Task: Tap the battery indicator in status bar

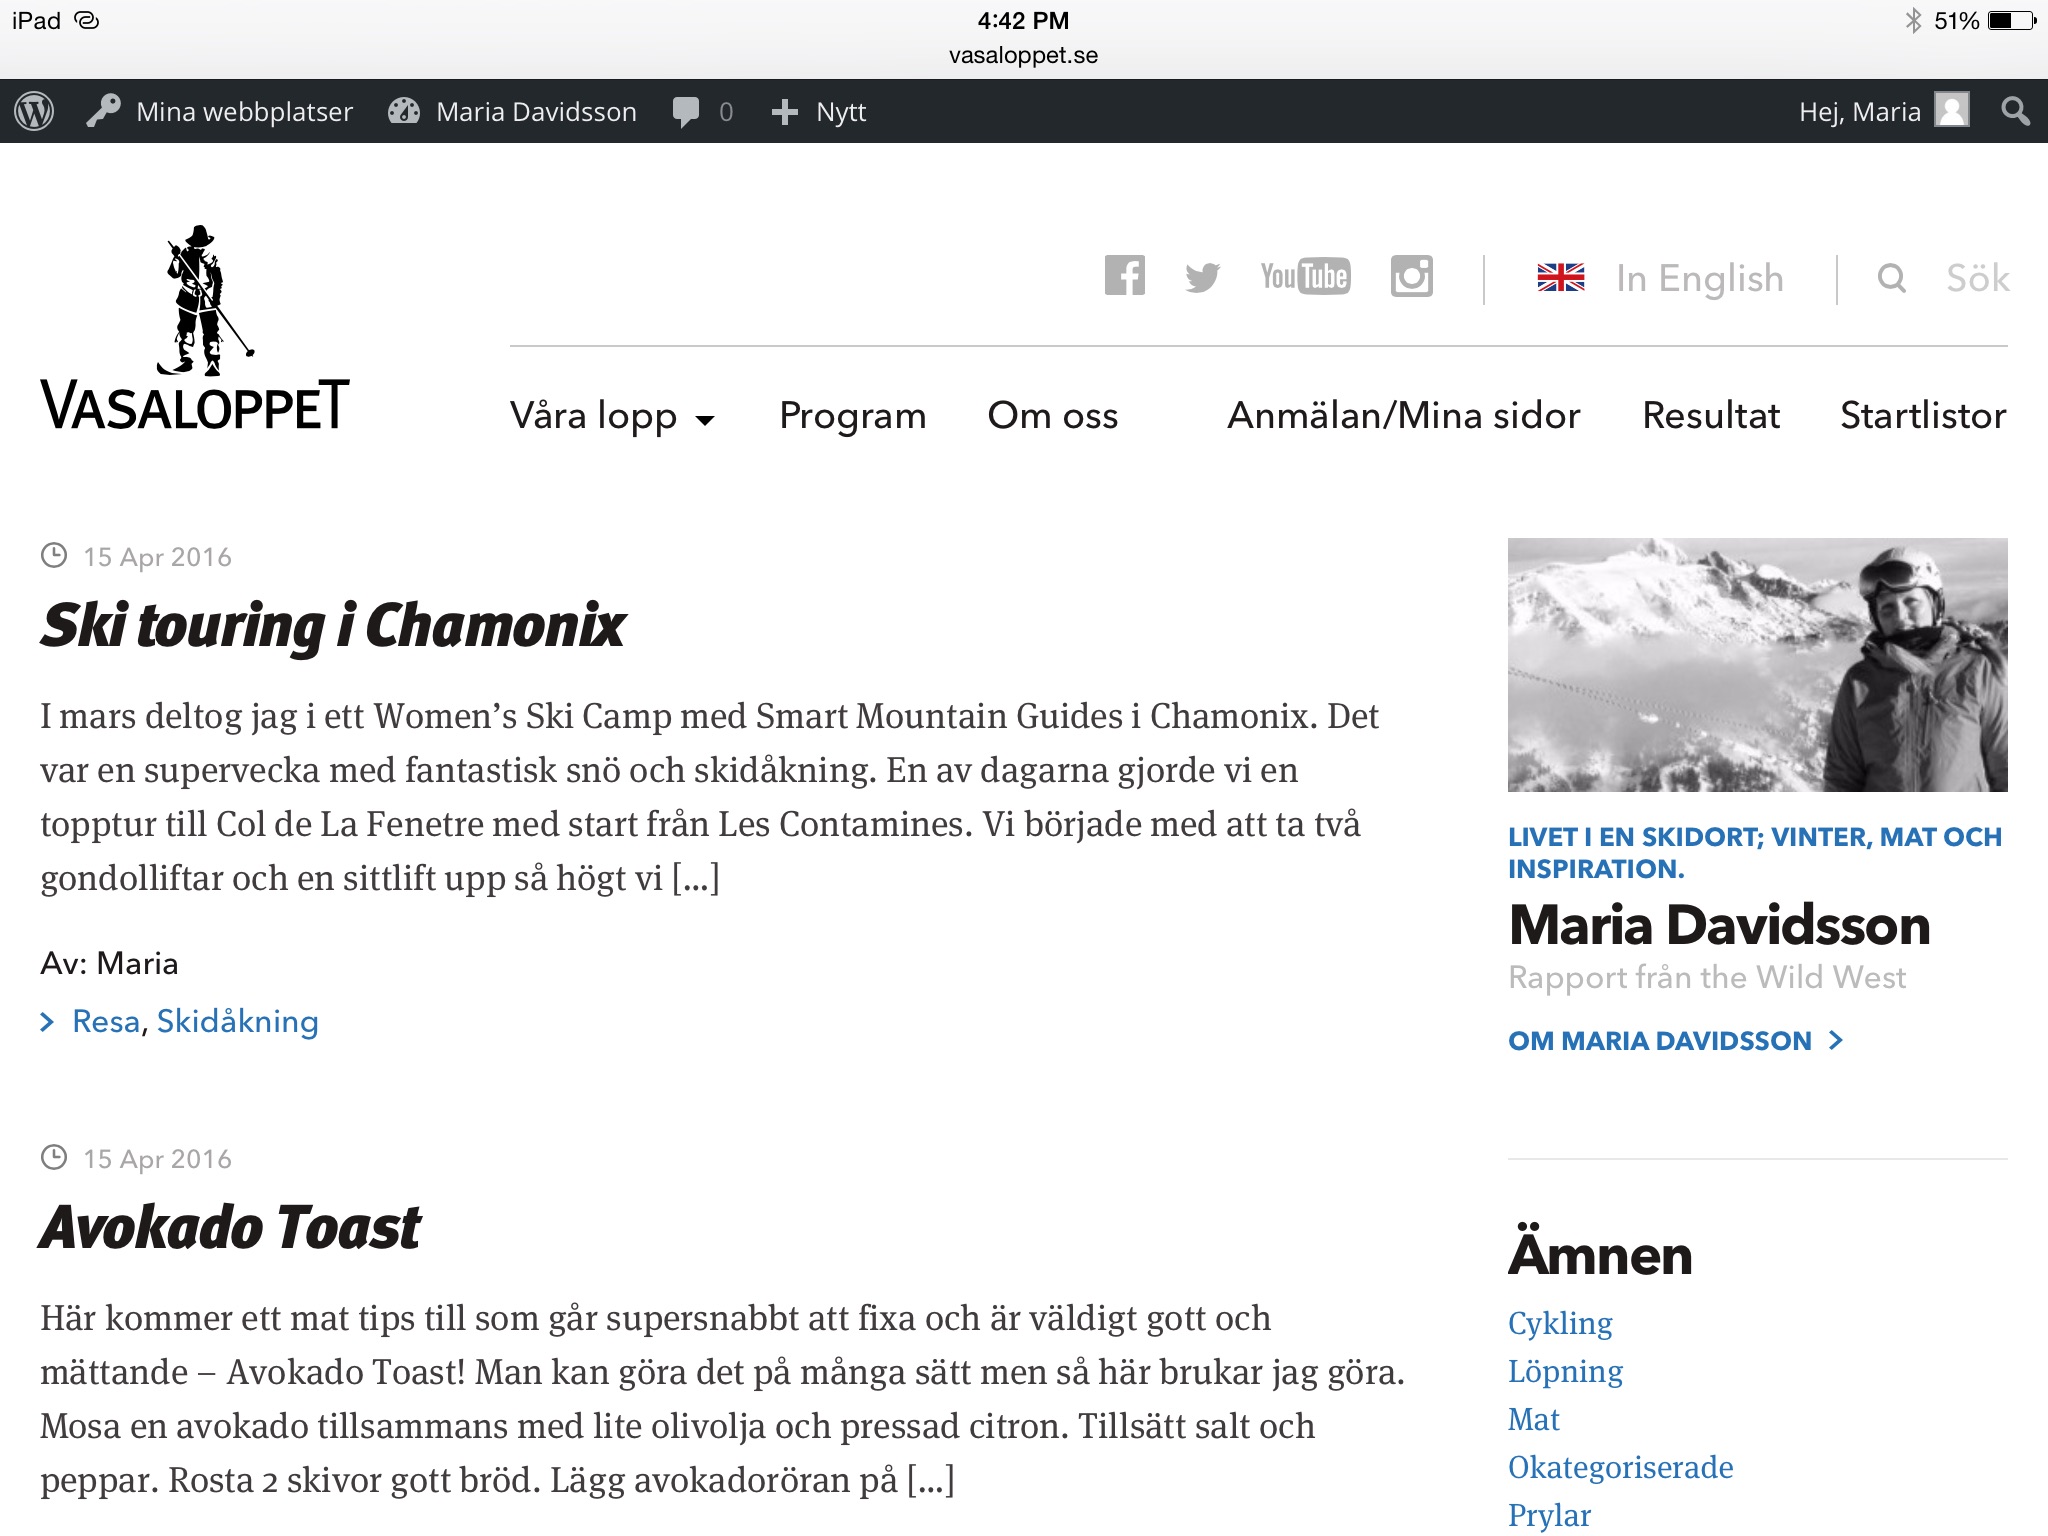Action: (2012, 20)
